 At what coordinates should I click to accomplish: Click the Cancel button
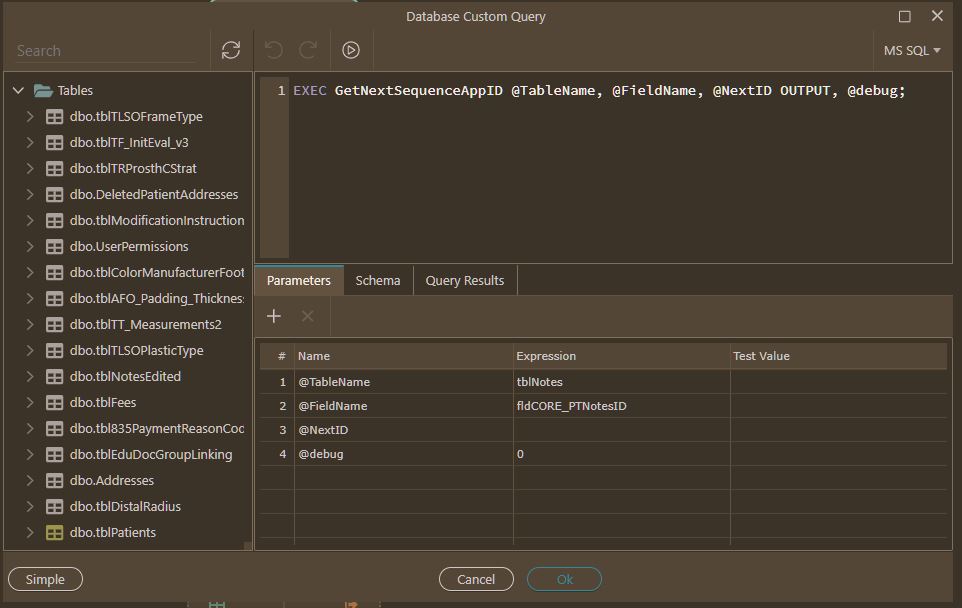point(476,579)
